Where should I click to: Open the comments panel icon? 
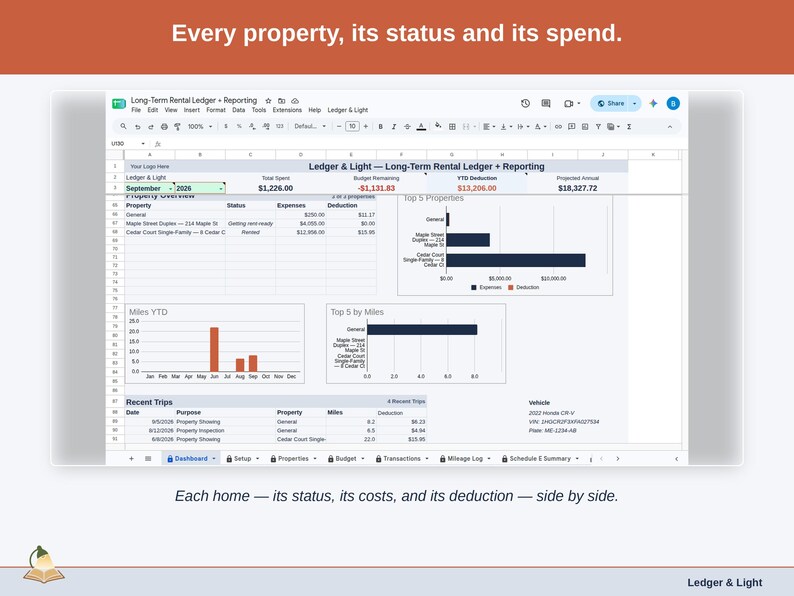(545, 103)
